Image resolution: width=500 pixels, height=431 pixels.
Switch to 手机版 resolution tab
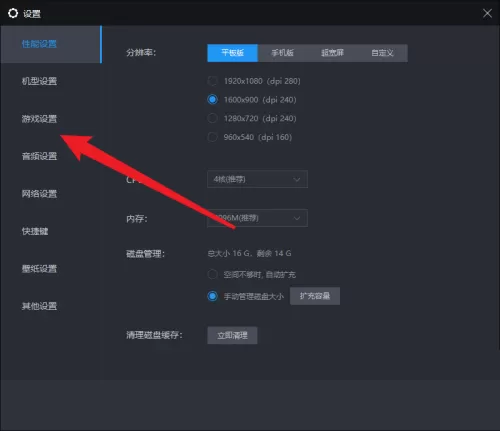point(282,53)
